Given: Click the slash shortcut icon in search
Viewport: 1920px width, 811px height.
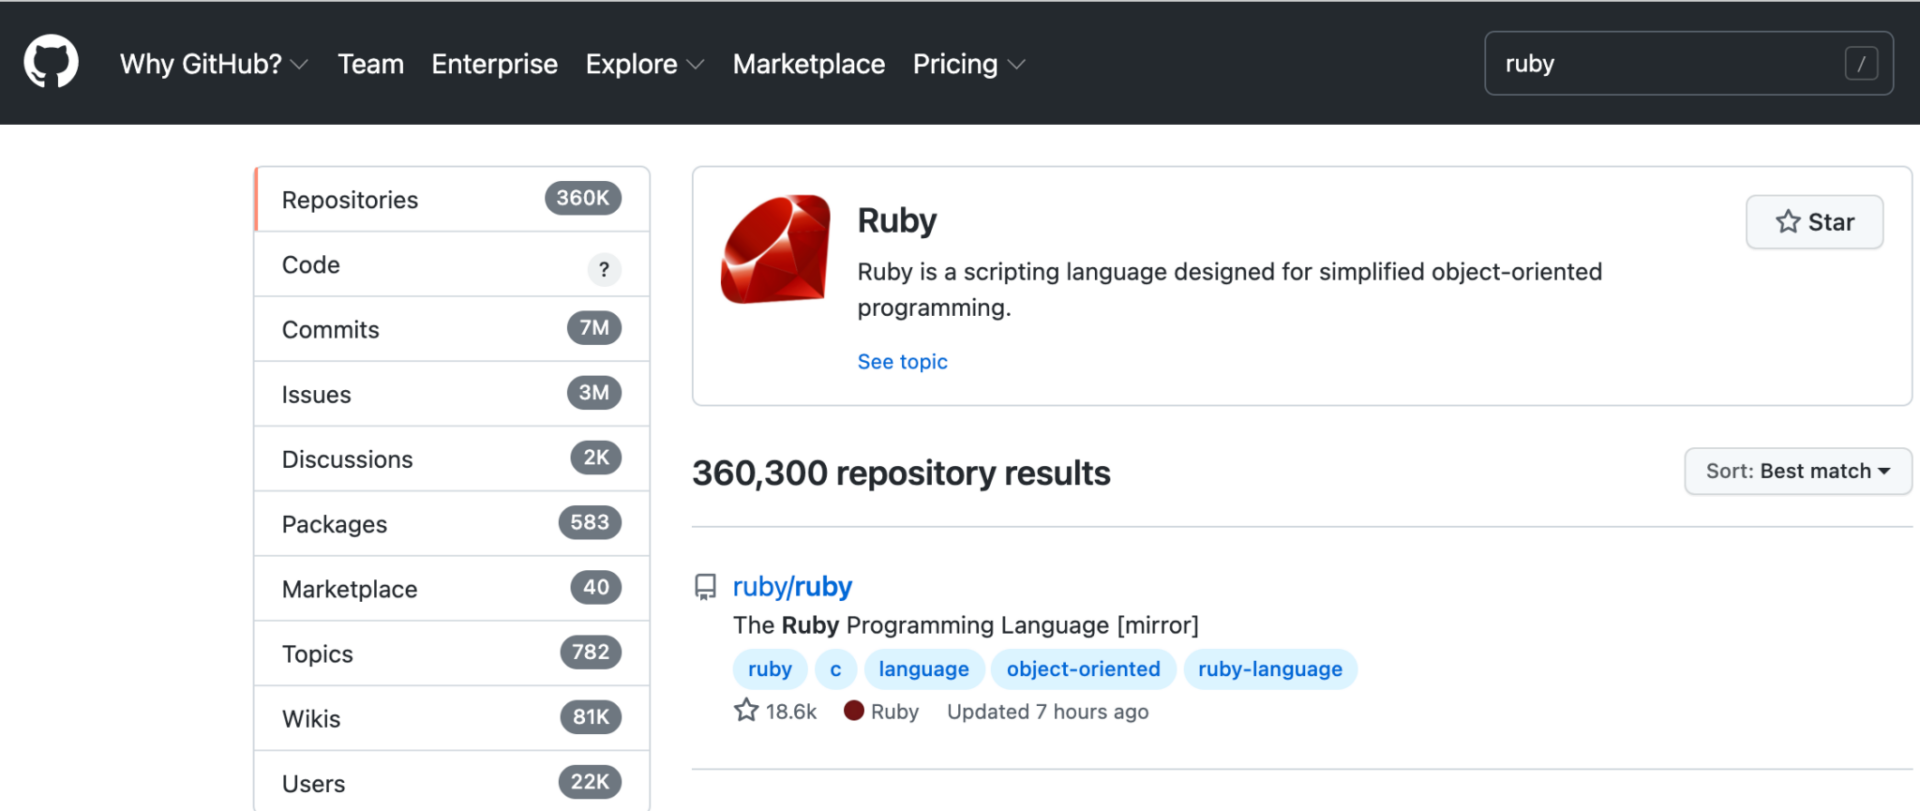Looking at the screenshot, I should tap(1861, 64).
